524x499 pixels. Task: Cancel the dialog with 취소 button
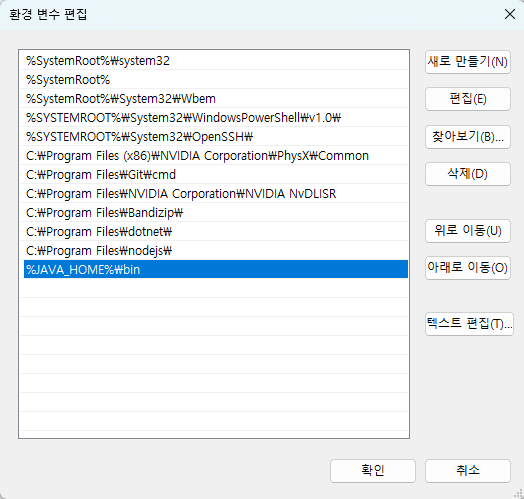coord(468,471)
